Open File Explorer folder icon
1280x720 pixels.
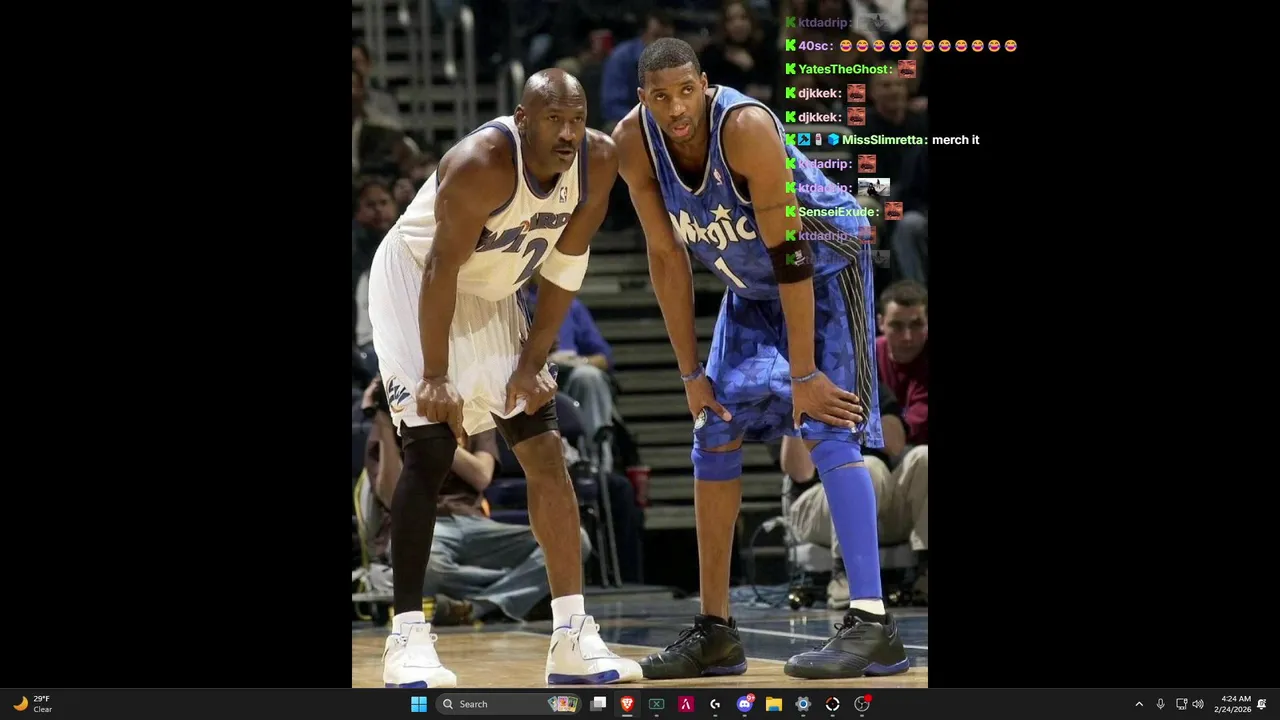(774, 704)
